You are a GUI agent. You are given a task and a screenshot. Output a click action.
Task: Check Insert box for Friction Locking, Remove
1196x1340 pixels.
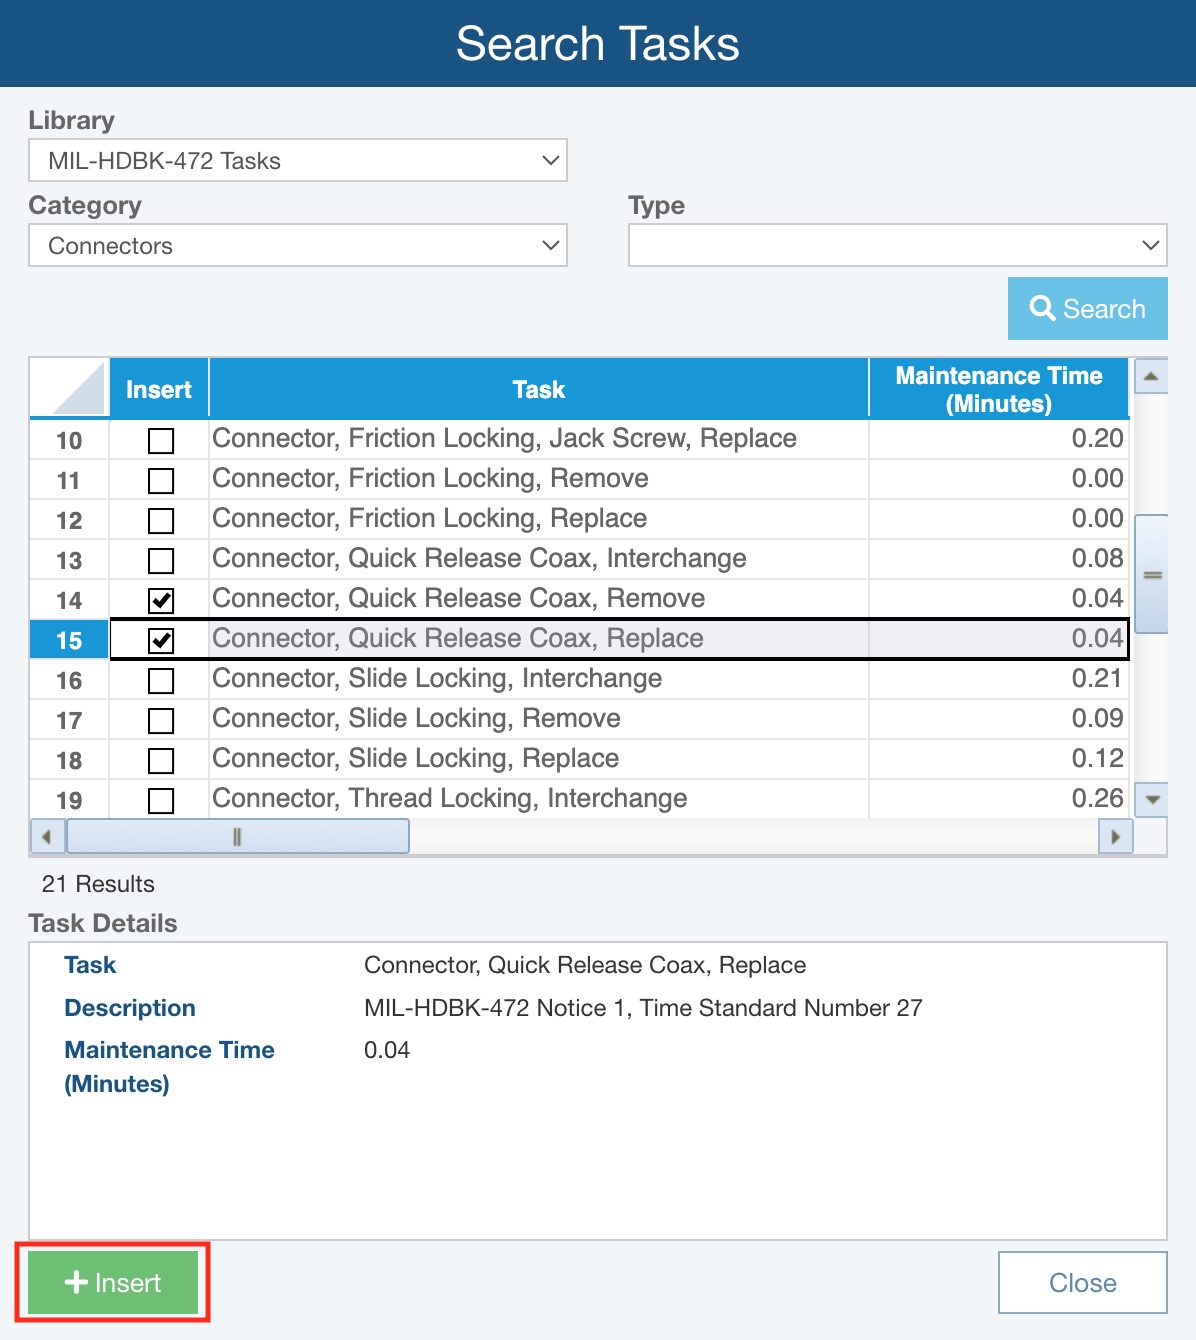pos(160,480)
